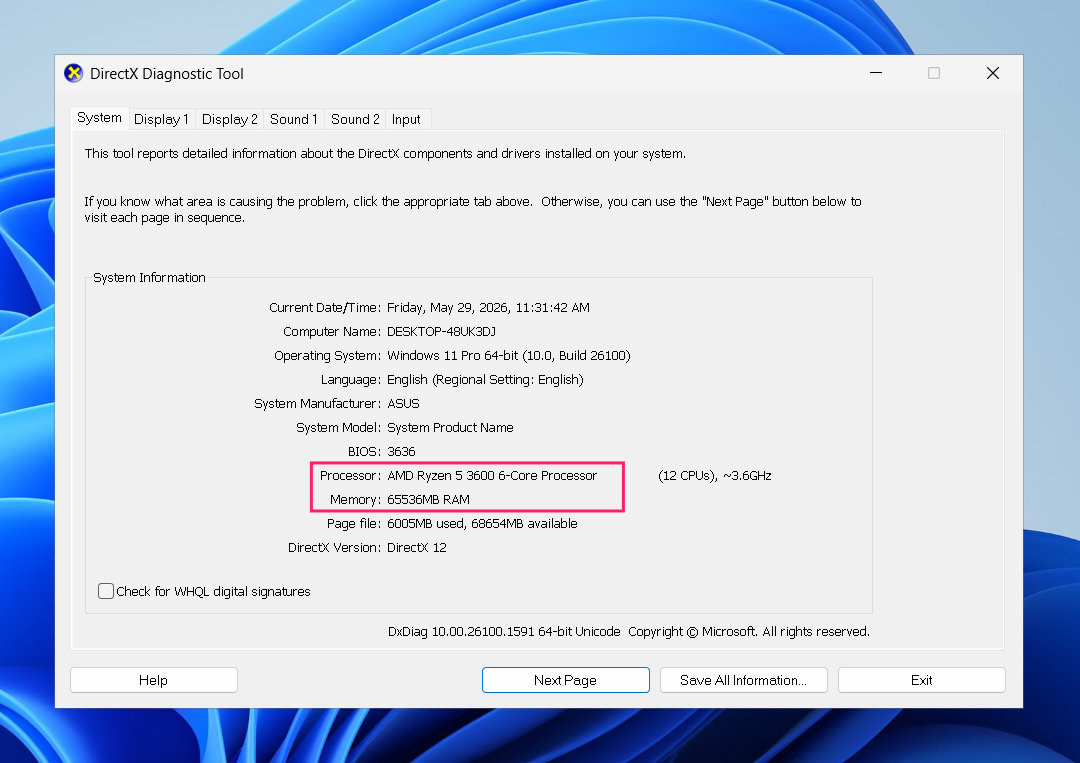This screenshot has height=763, width=1080.
Task: Select the computer name DESKTOP-48UK3DJ
Action: click(442, 331)
